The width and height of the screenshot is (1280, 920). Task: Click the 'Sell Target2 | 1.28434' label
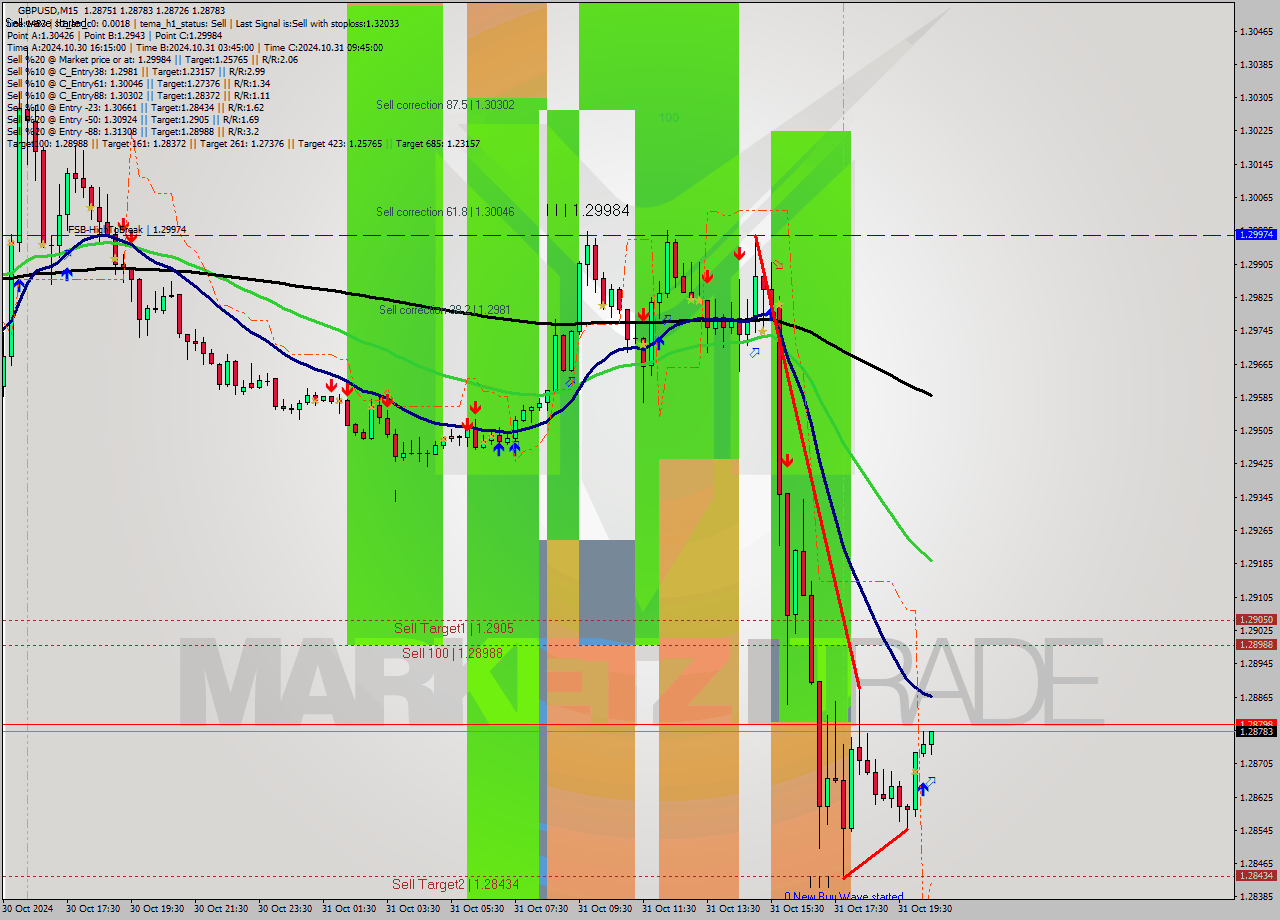click(455, 884)
